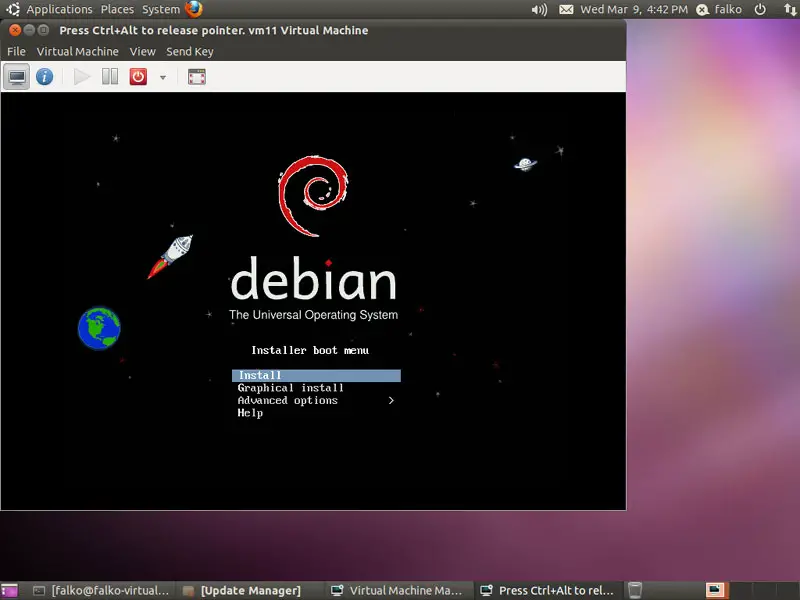Maximize the vm11 Virtual Machine window

click(44, 30)
